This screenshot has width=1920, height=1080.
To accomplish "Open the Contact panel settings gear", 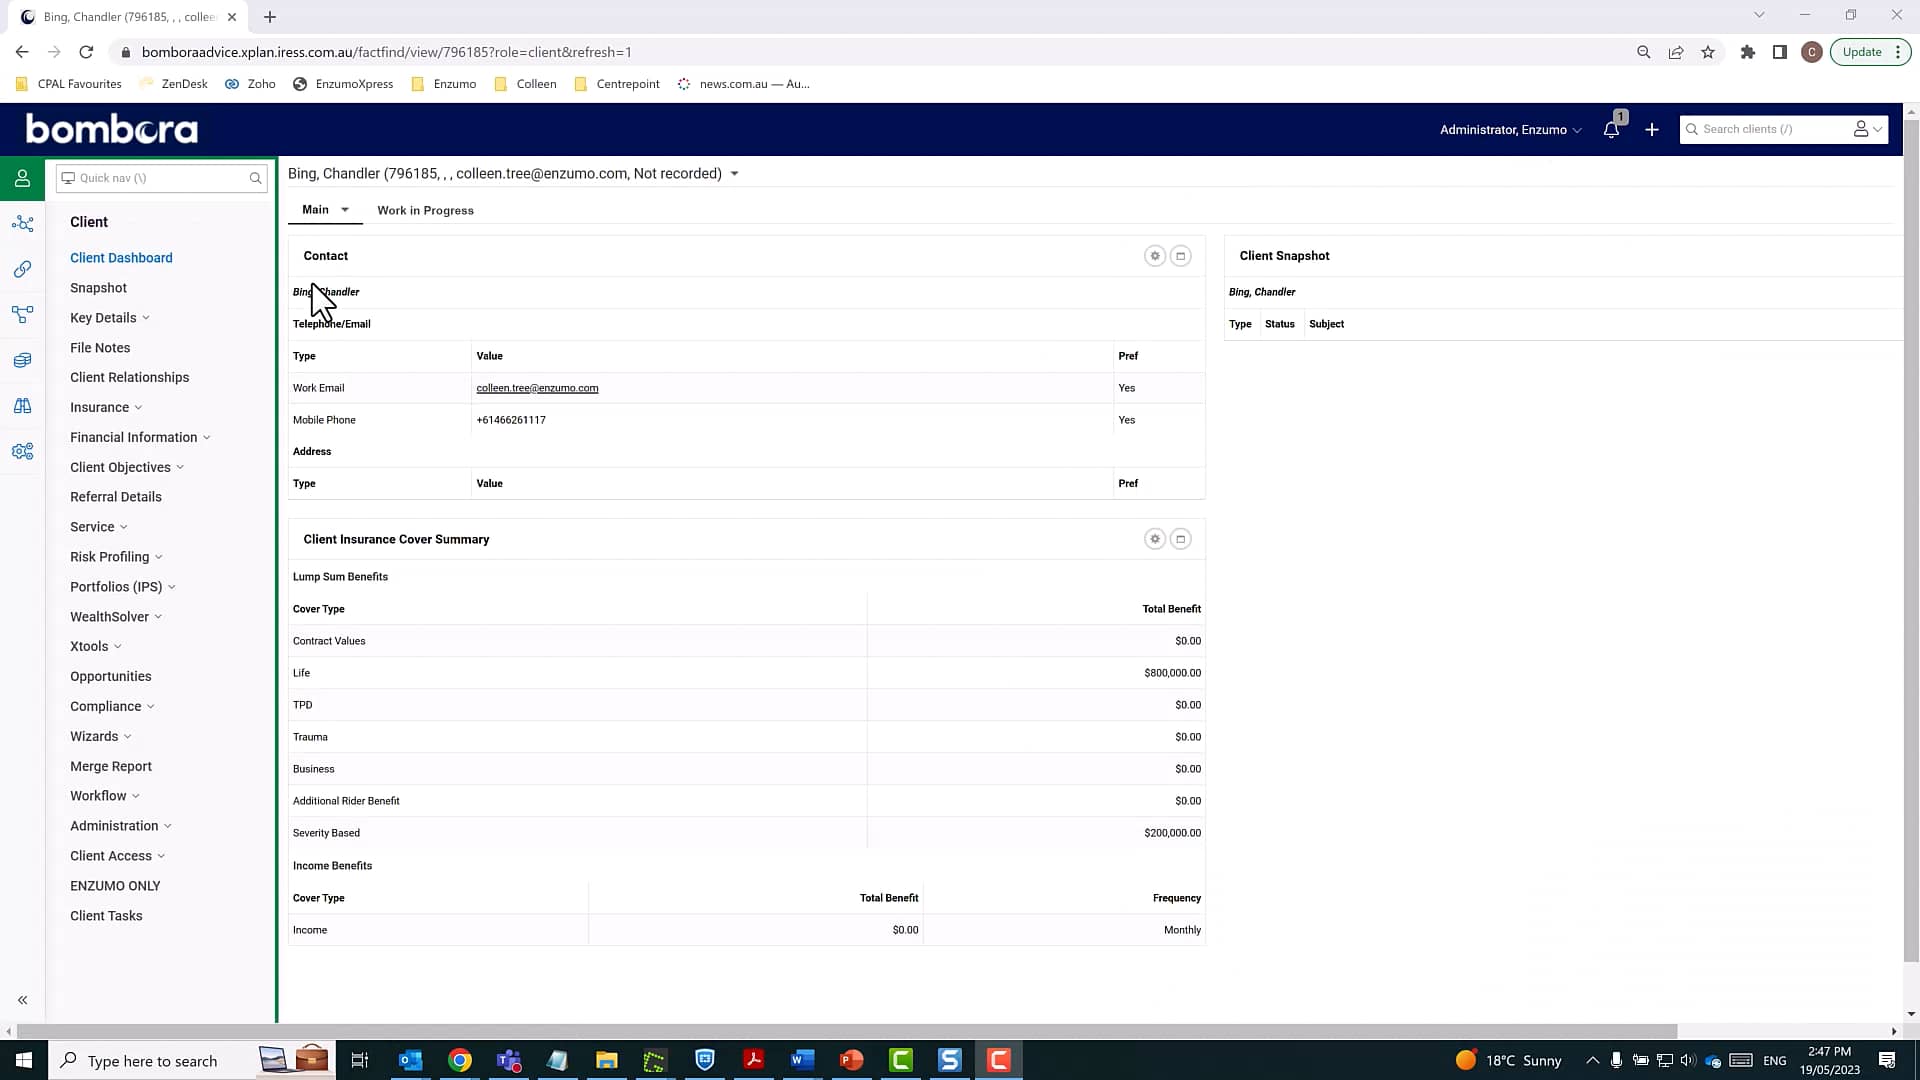I will (x=1155, y=255).
